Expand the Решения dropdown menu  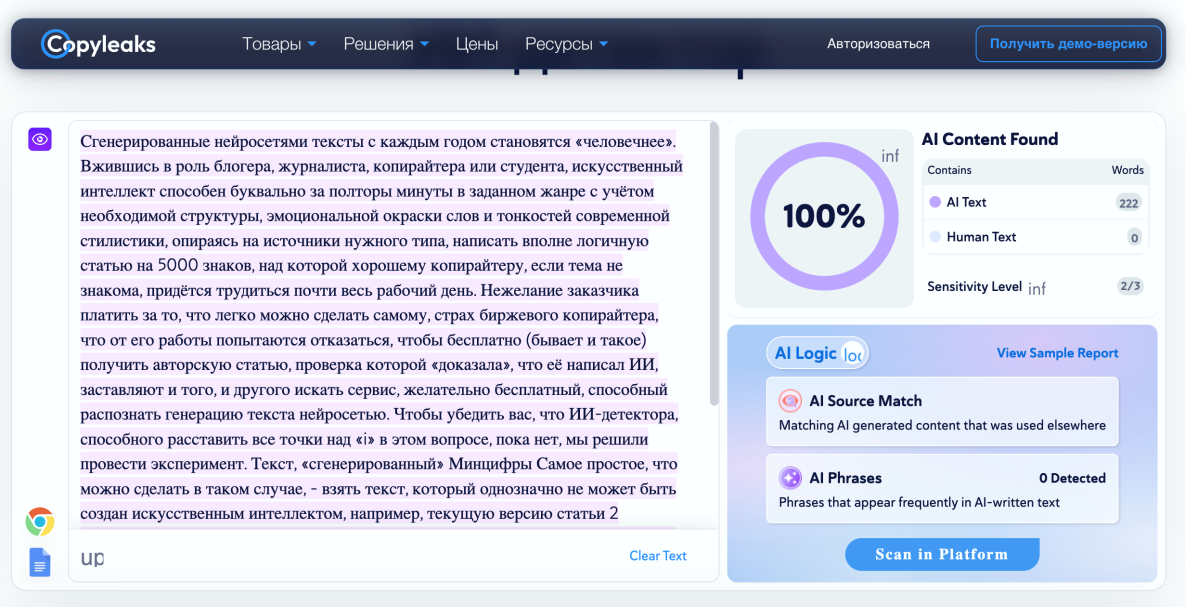386,44
